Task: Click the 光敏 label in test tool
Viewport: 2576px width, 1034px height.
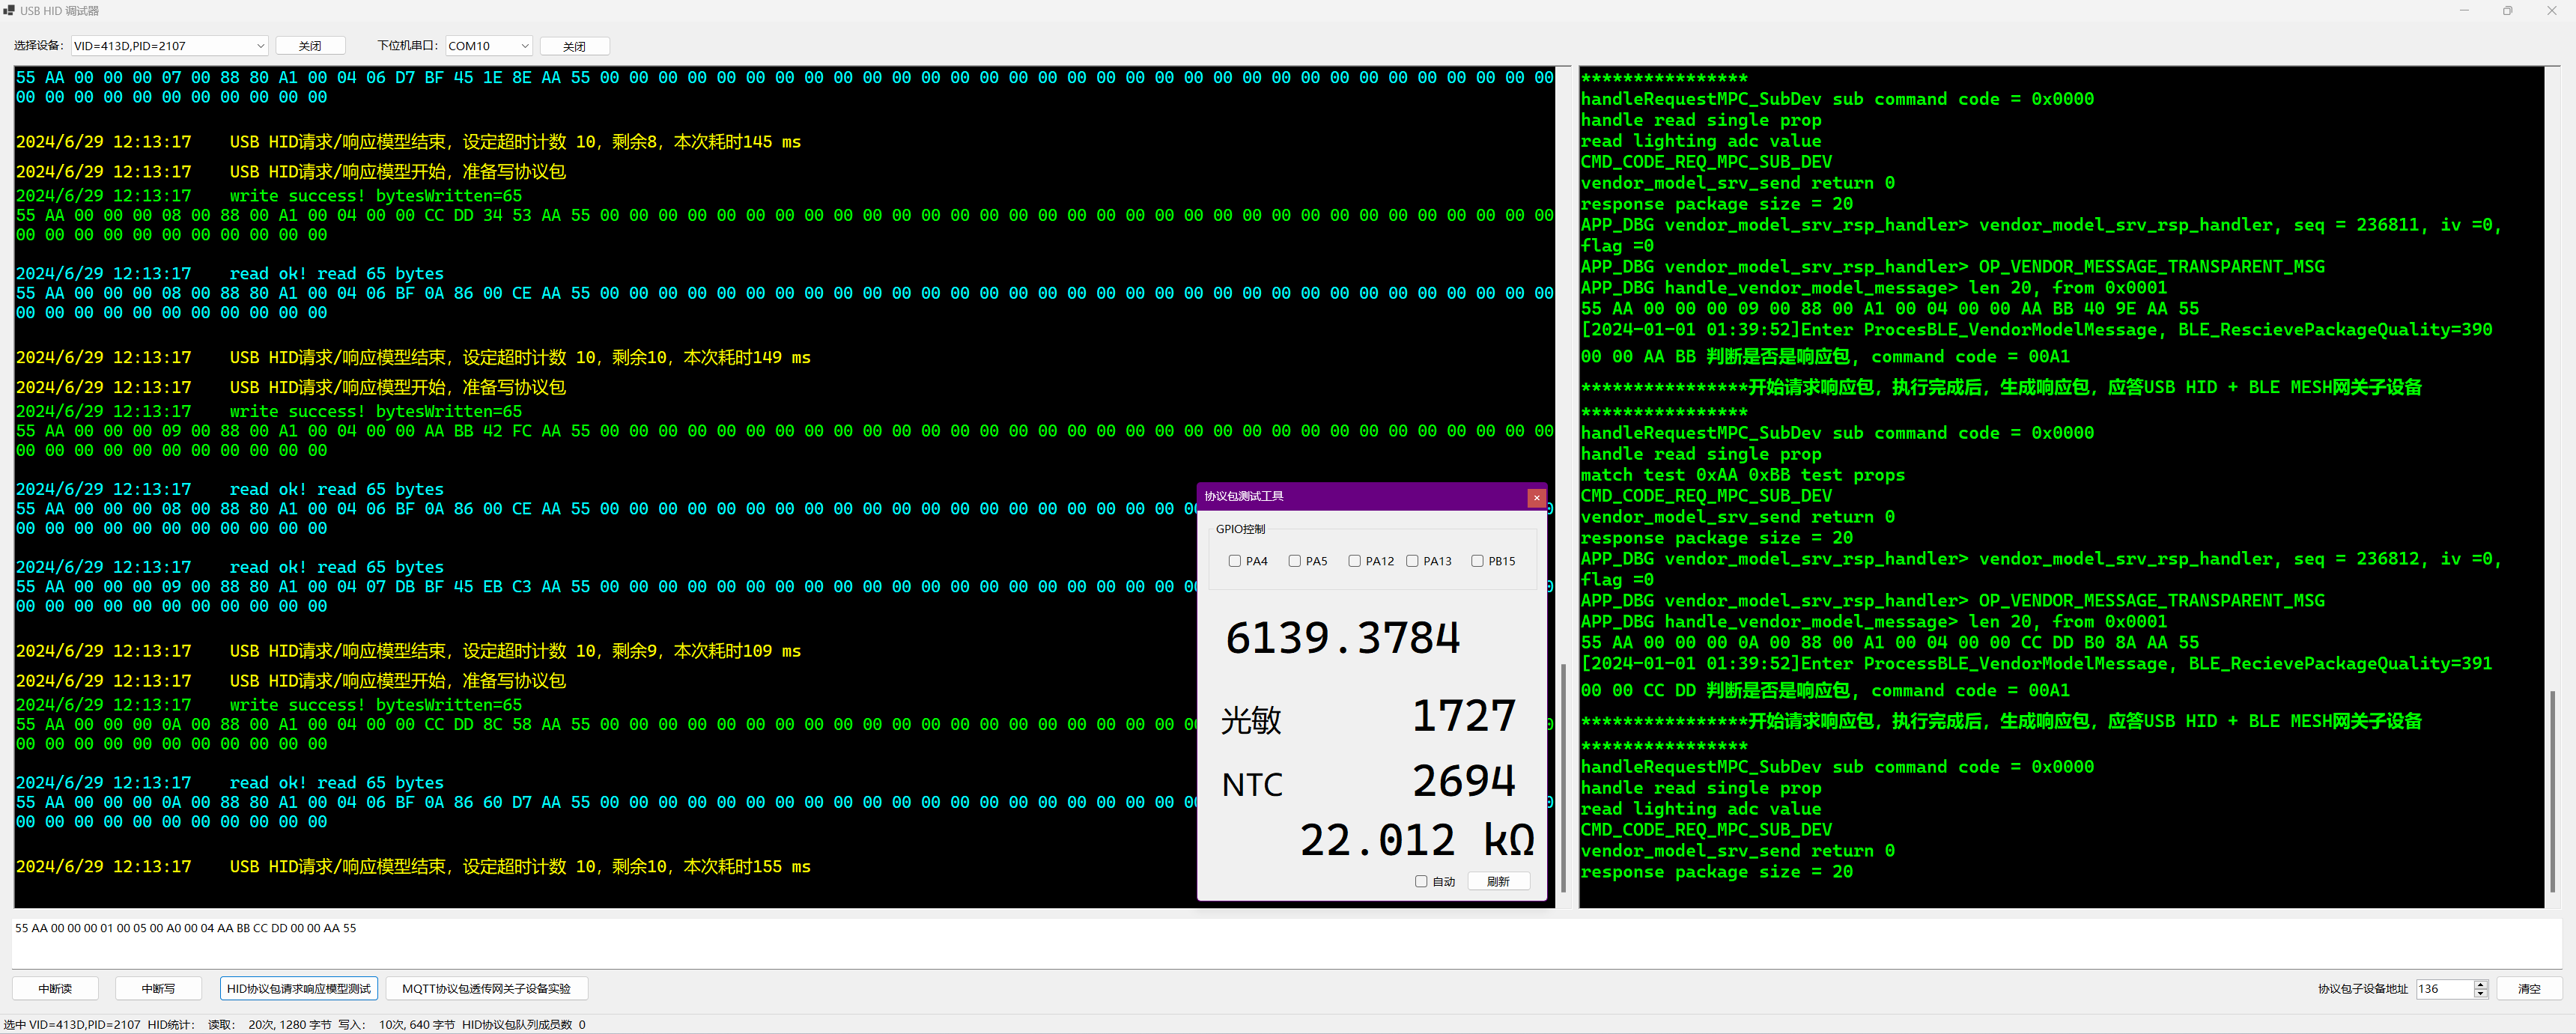Action: point(1251,720)
